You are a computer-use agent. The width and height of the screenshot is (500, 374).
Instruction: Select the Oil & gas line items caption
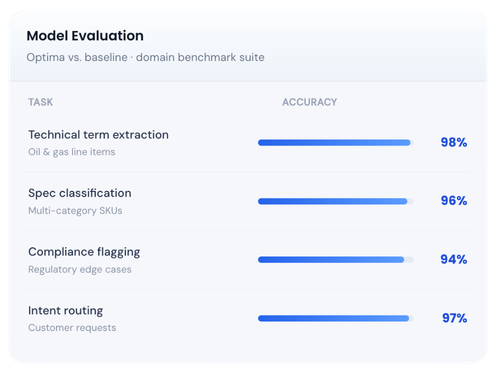coord(72,152)
